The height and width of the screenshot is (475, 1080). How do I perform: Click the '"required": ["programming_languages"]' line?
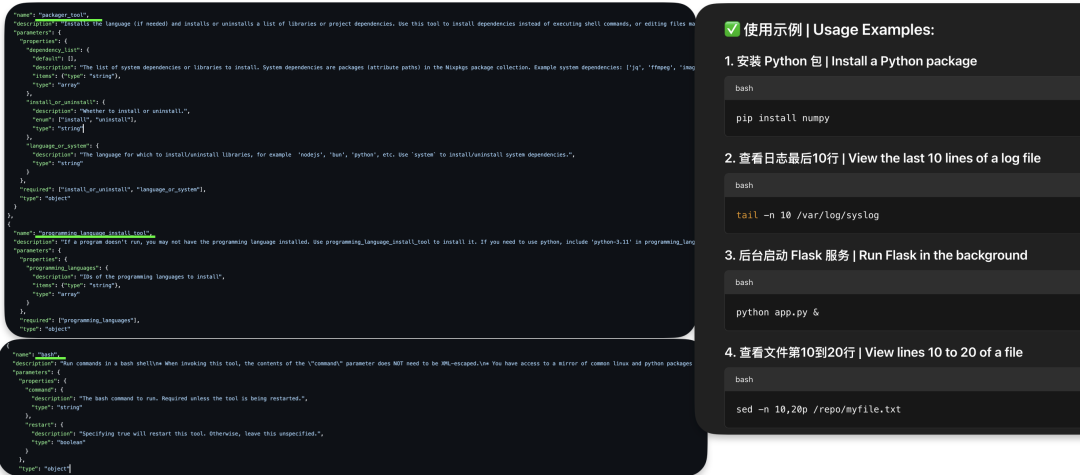[80, 320]
